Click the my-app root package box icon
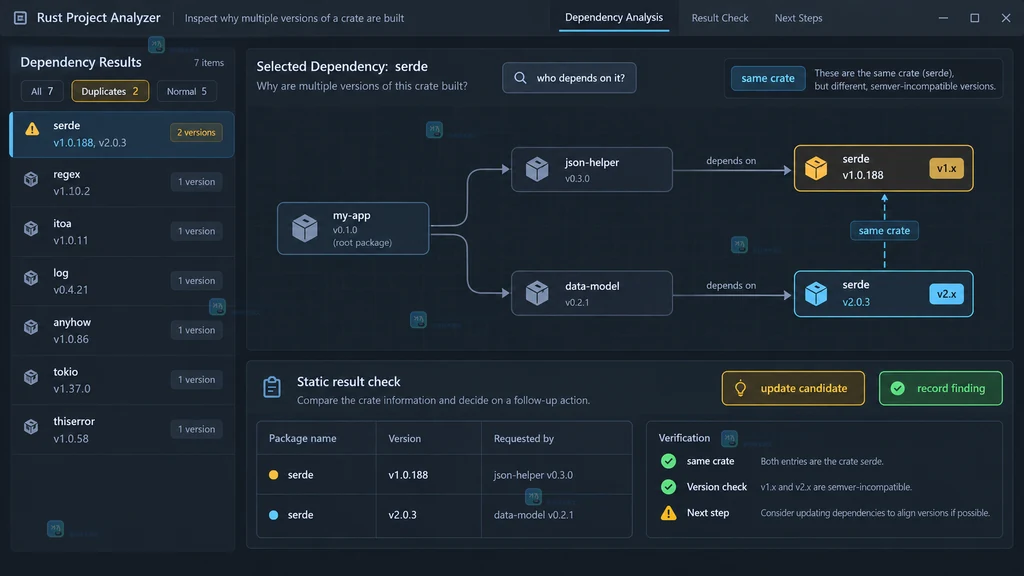 [x=304, y=228]
